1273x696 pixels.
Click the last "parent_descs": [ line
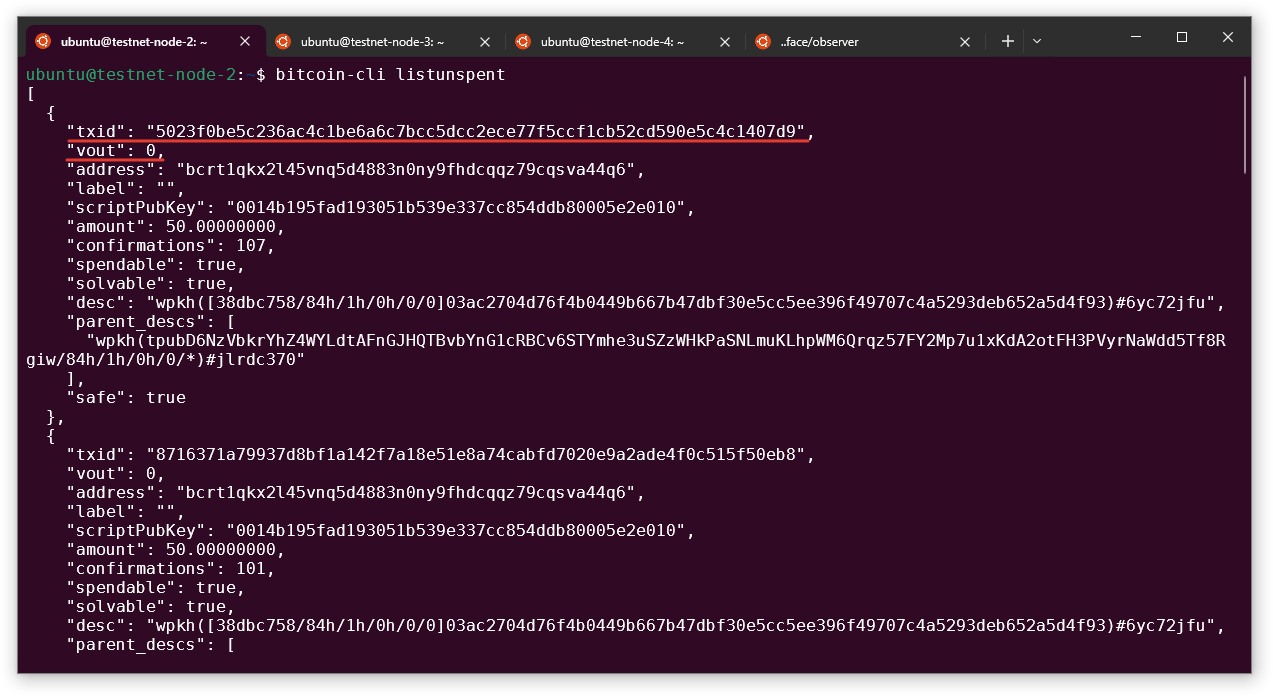[150, 644]
